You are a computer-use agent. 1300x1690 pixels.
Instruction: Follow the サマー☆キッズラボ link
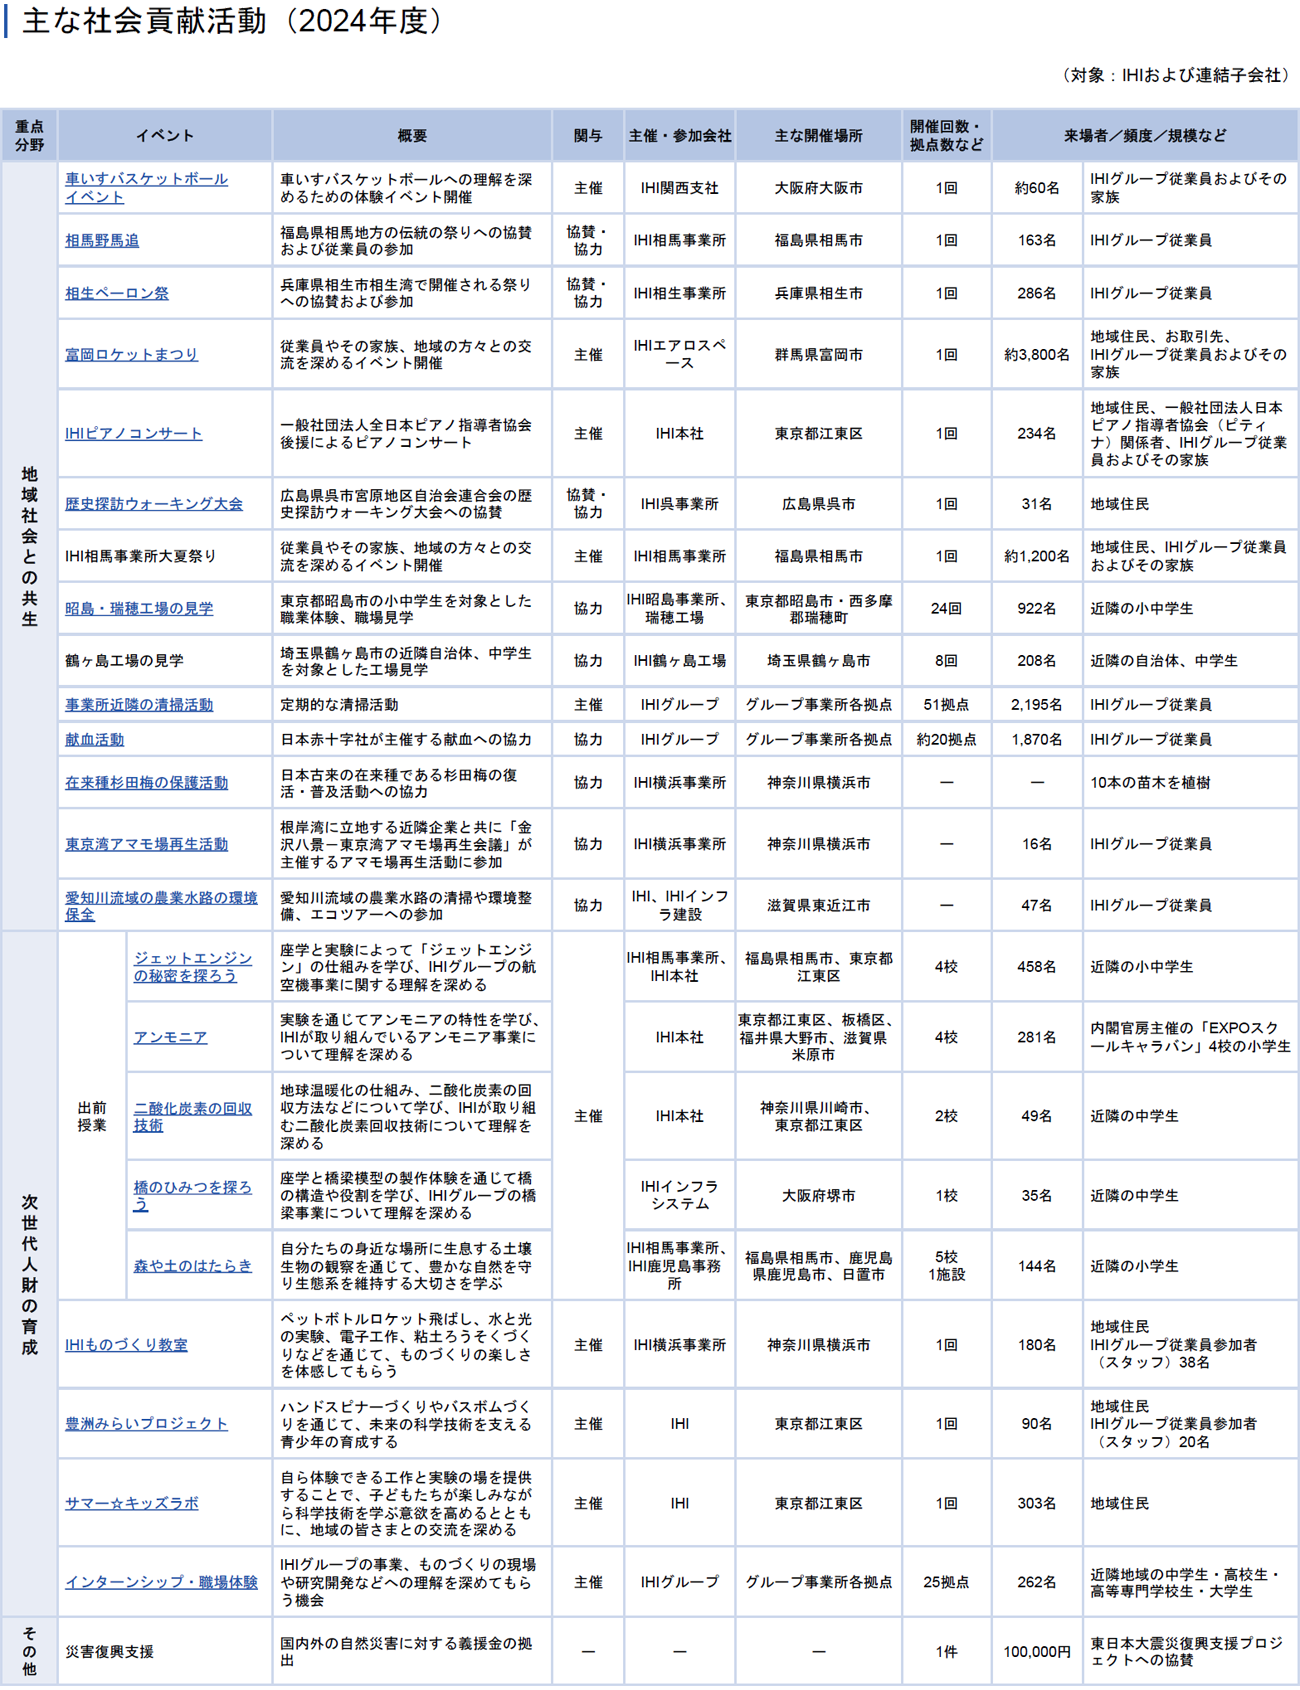(x=132, y=1503)
